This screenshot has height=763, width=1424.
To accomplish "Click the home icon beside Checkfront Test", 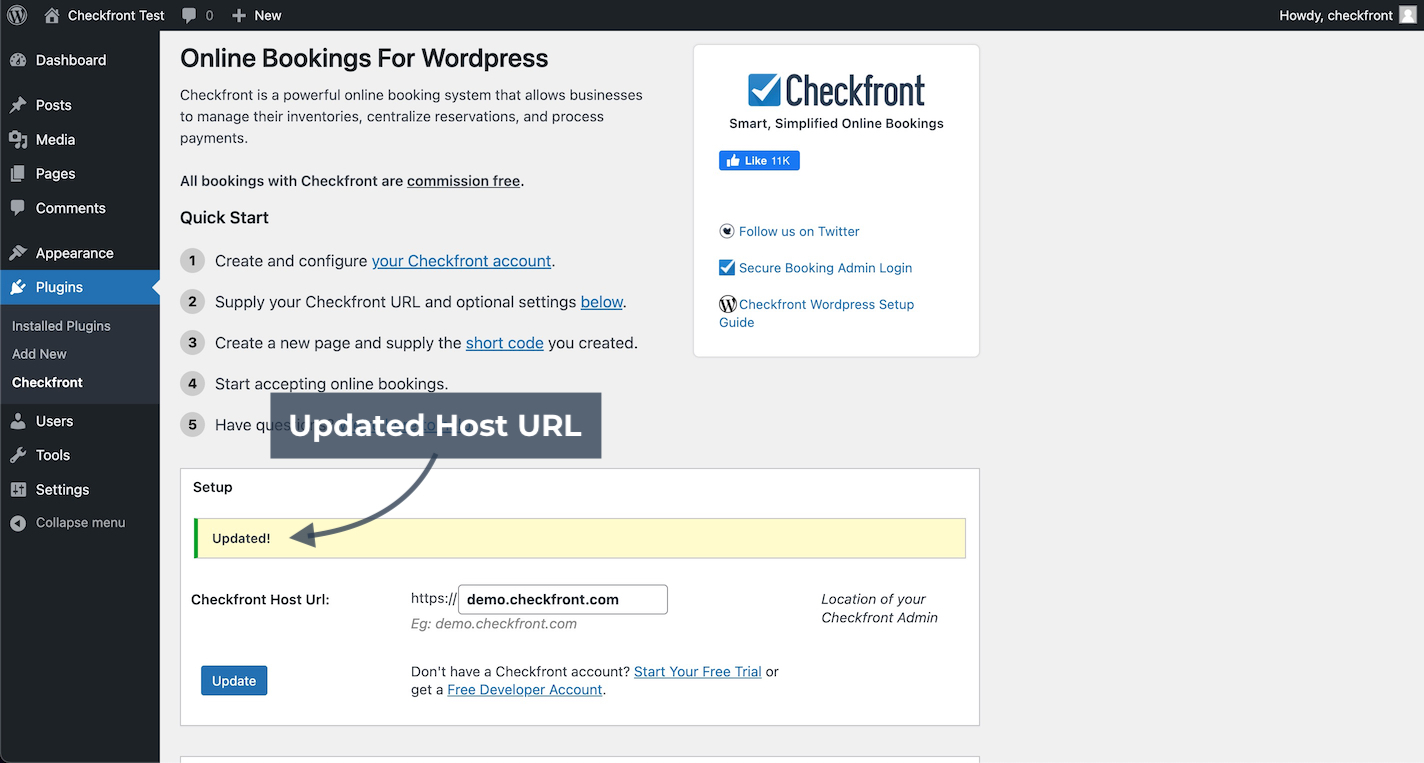I will point(52,15).
